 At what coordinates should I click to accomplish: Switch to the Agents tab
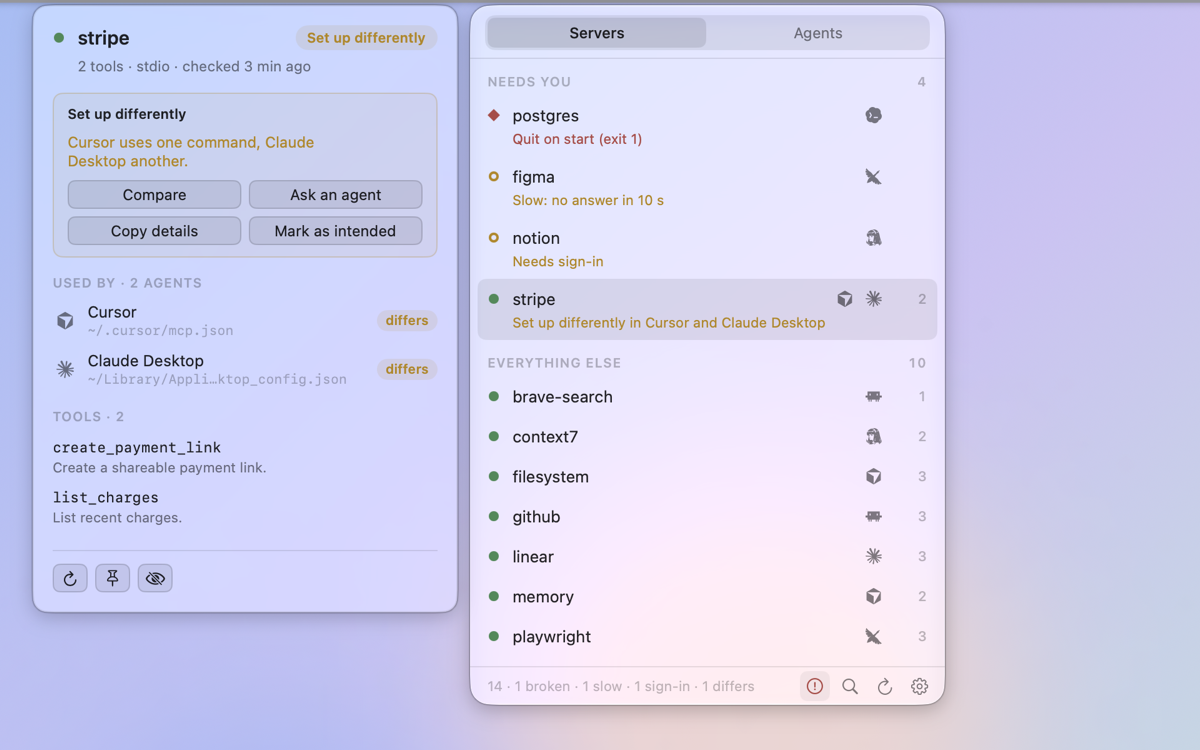pyautogui.click(x=818, y=33)
